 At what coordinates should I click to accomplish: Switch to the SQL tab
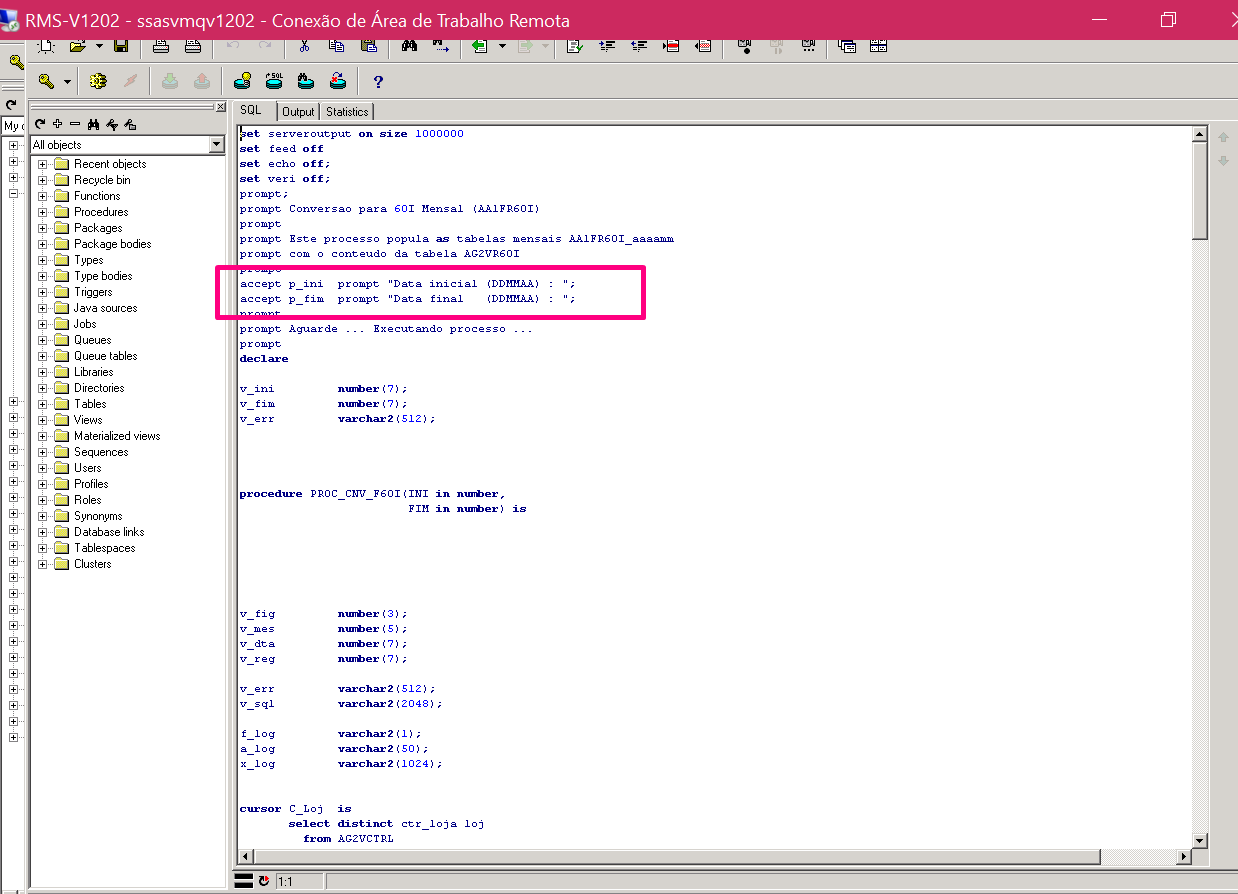(x=250, y=110)
